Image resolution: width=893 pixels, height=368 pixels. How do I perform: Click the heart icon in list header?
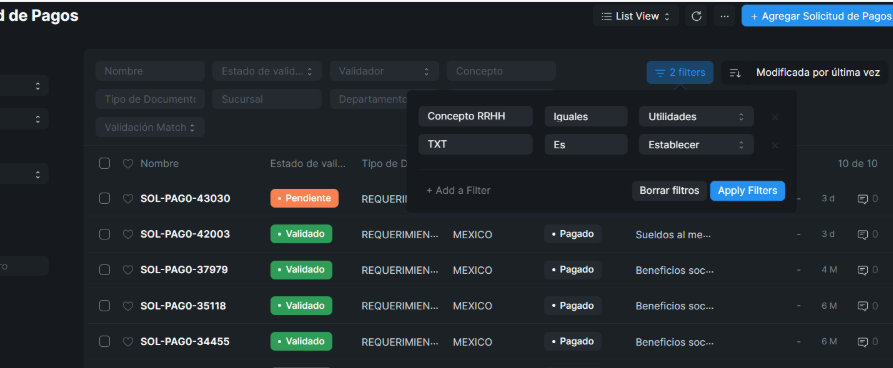[128, 164]
